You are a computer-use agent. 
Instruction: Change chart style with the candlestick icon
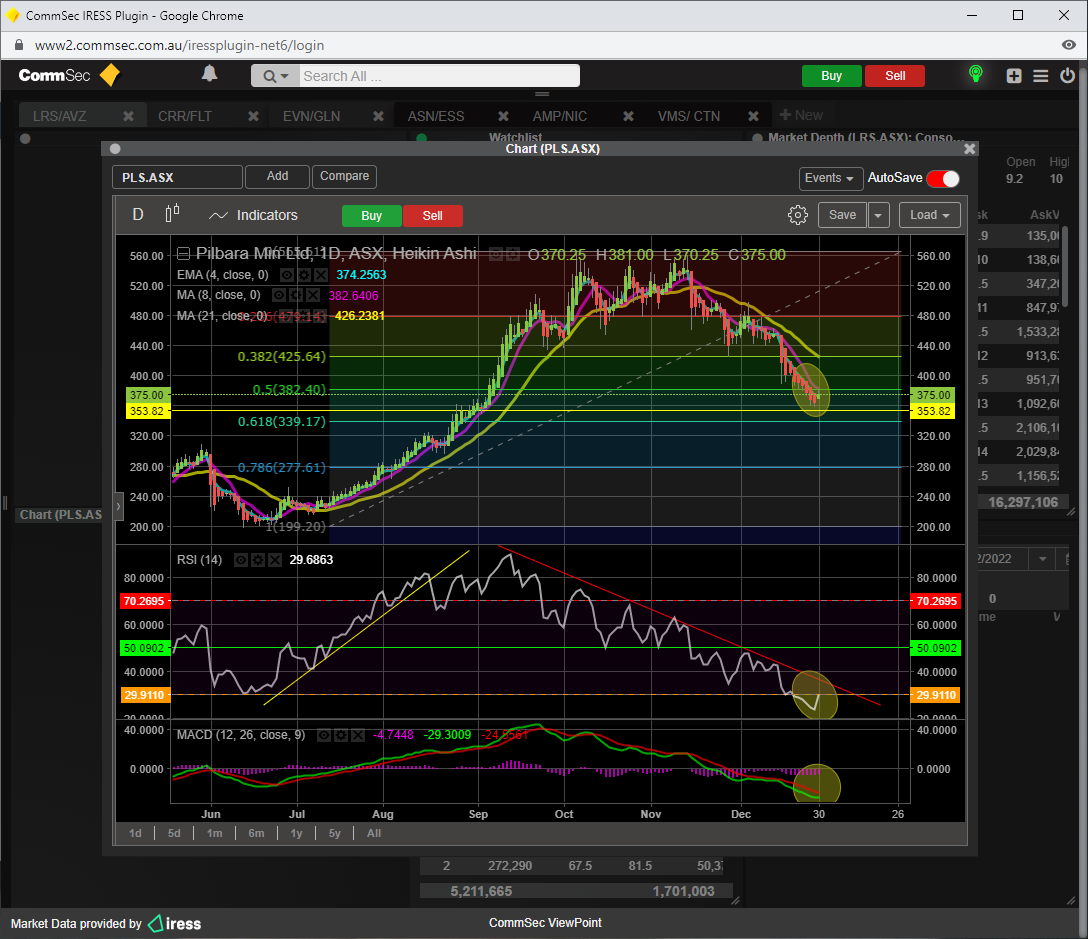click(x=172, y=213)
